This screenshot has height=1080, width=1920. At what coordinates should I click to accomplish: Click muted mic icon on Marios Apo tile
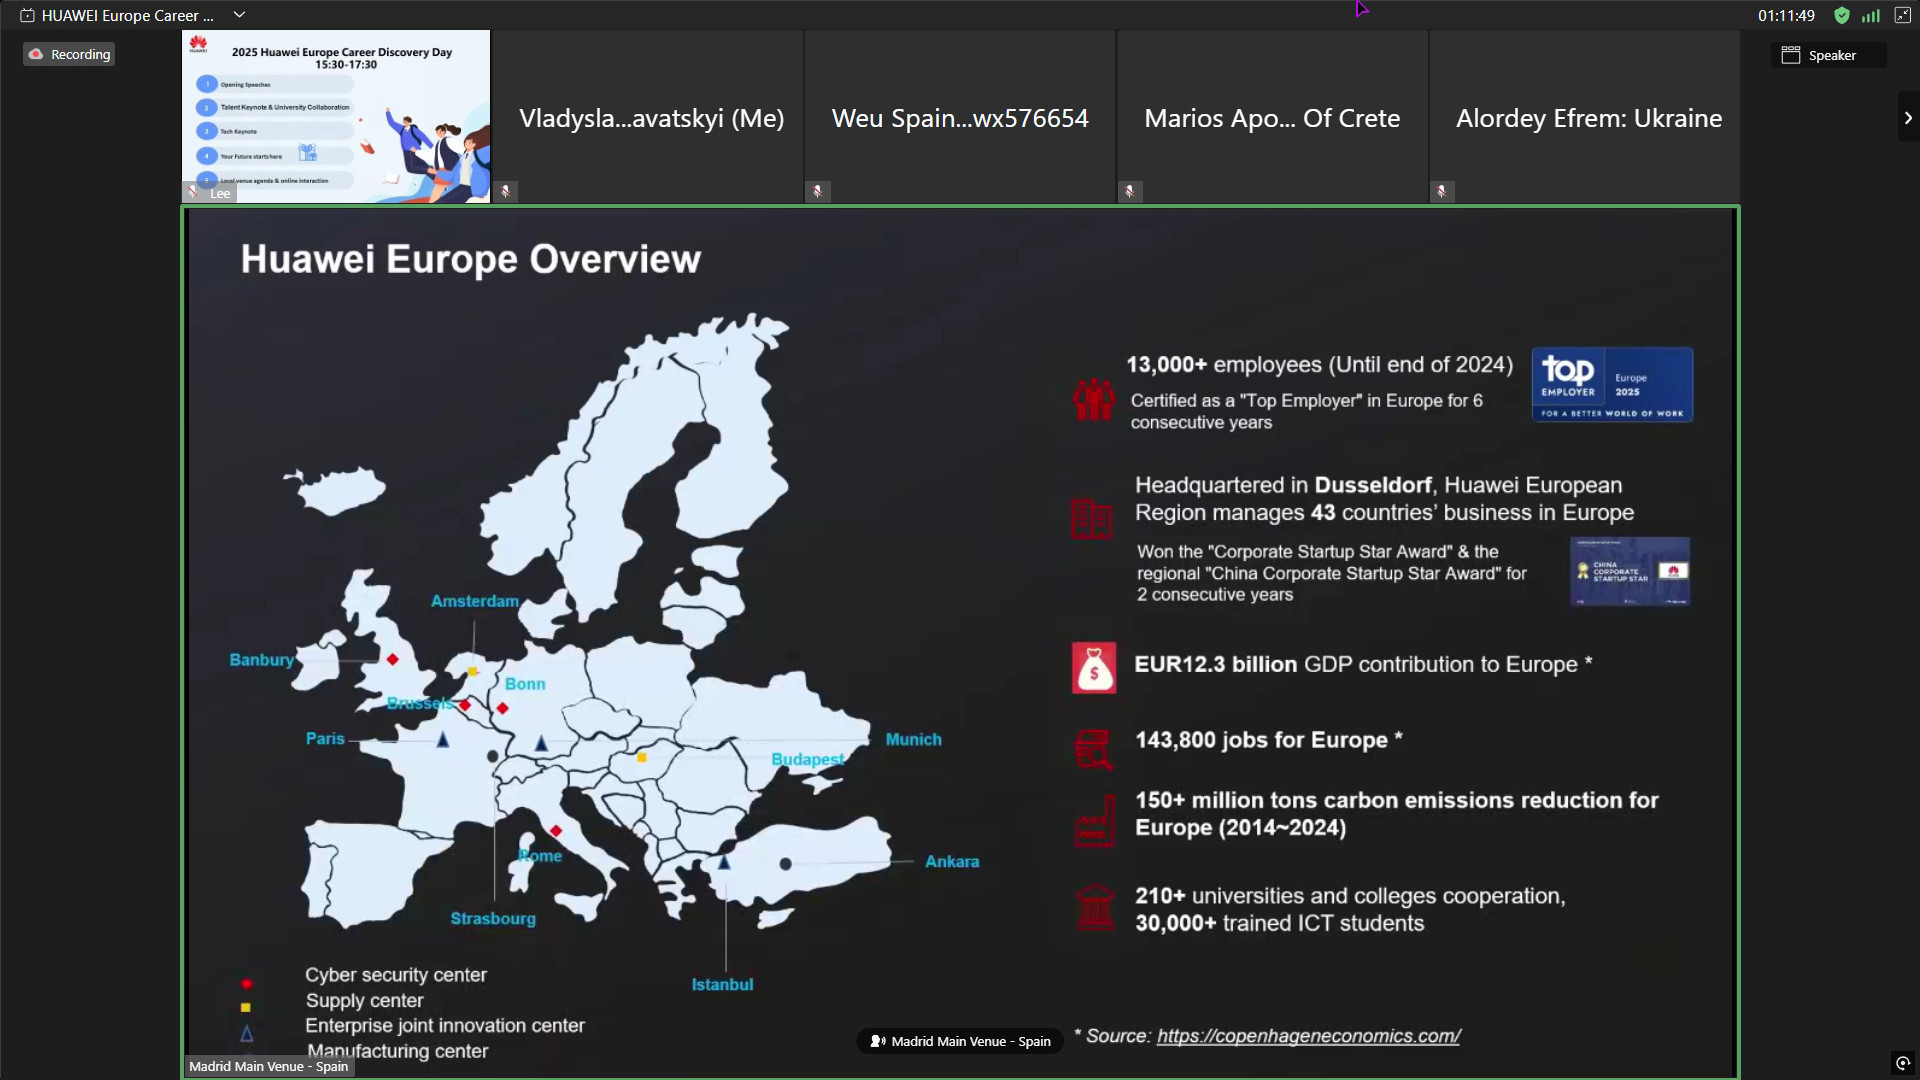click(x=1130, y=191)
